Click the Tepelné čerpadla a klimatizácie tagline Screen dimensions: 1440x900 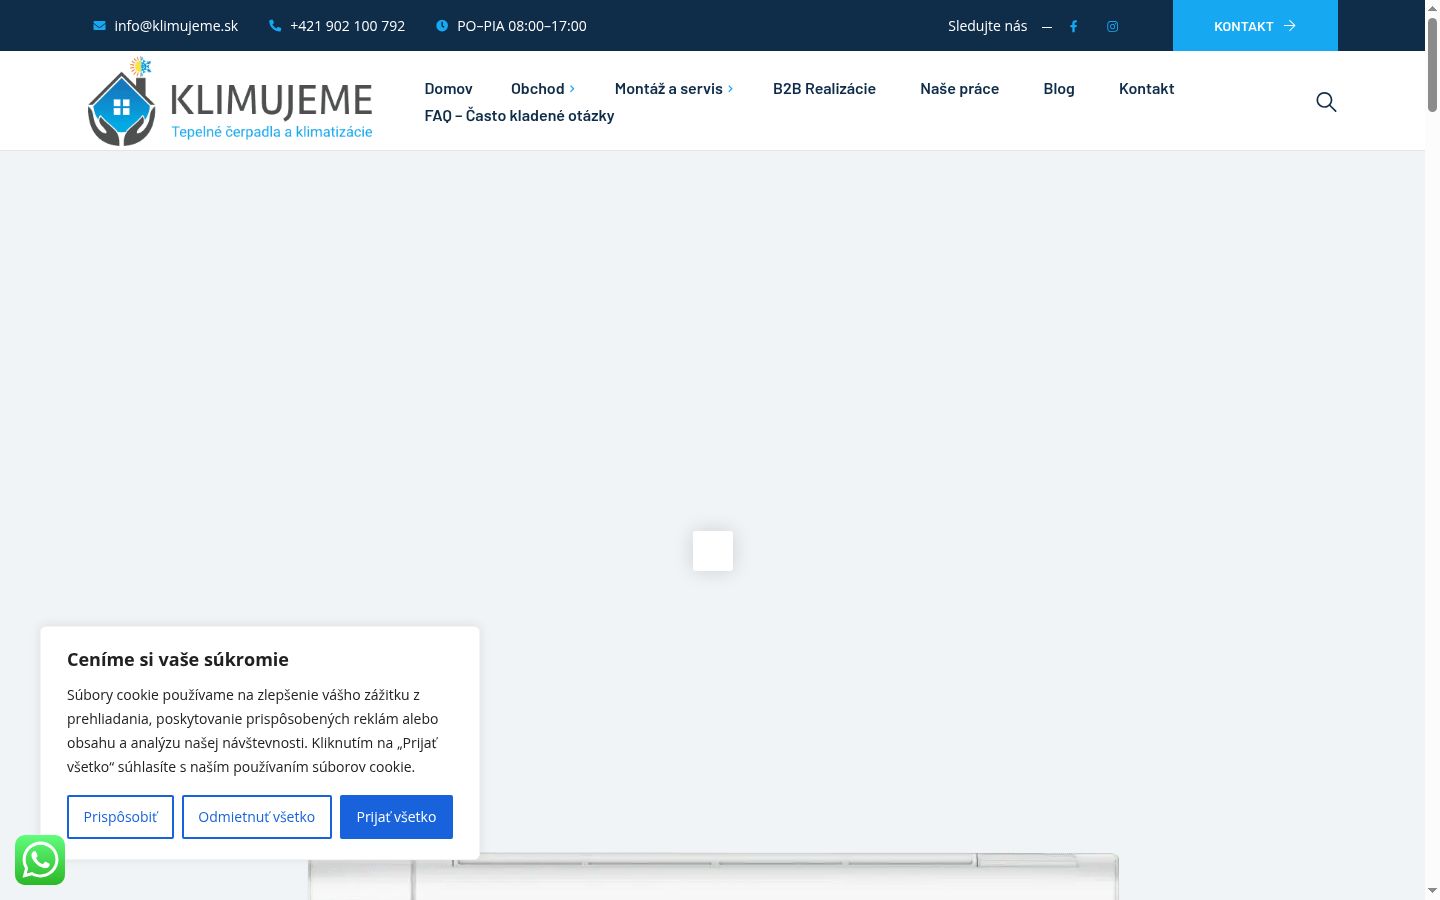272,132
